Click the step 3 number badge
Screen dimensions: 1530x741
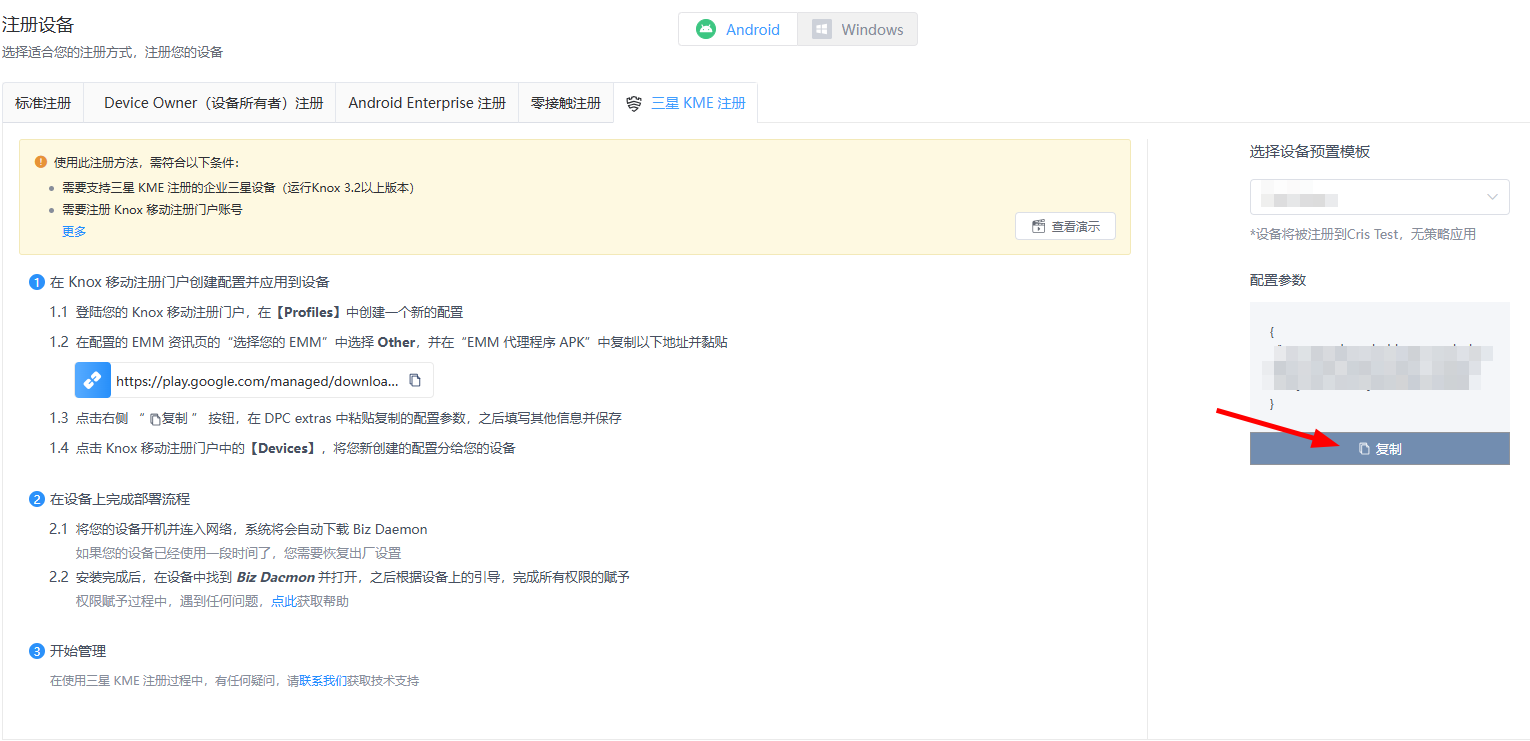point(37,651)
